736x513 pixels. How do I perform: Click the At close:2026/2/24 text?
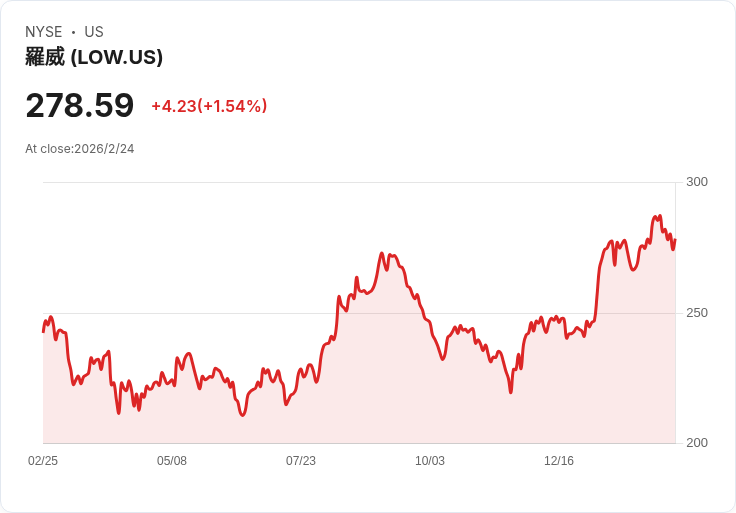(x=80, y=149)
